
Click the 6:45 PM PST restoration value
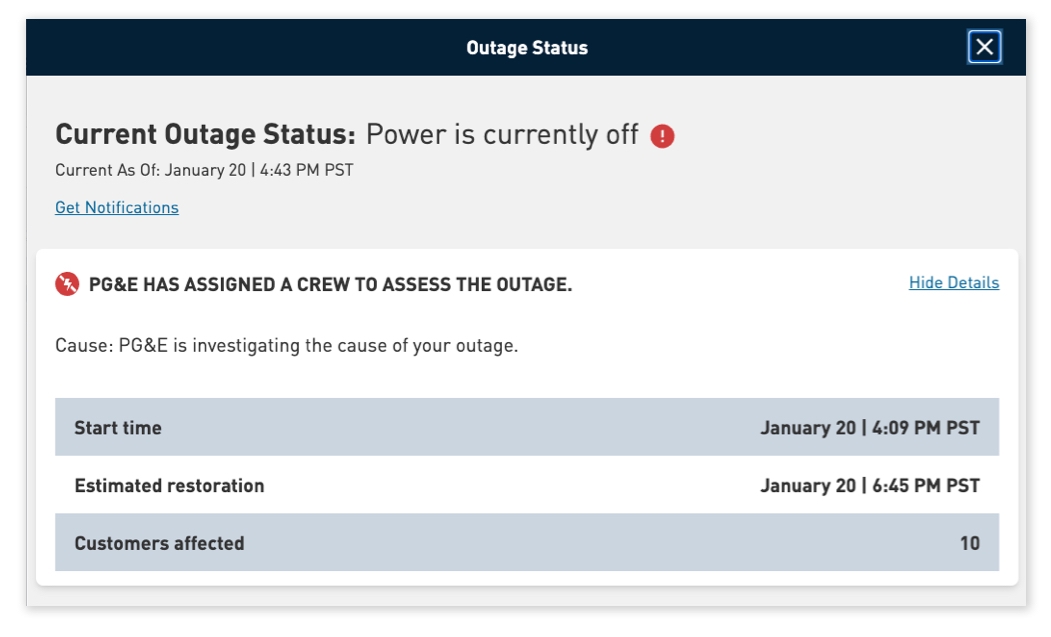point(925,486)
